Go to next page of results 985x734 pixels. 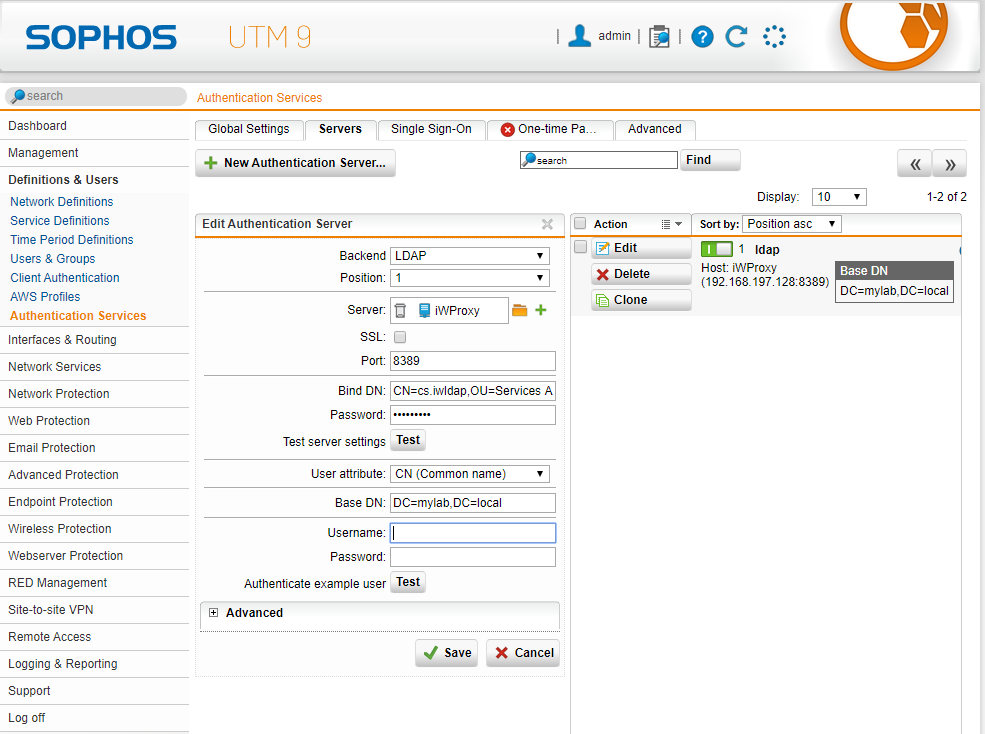tap(949, 164)
